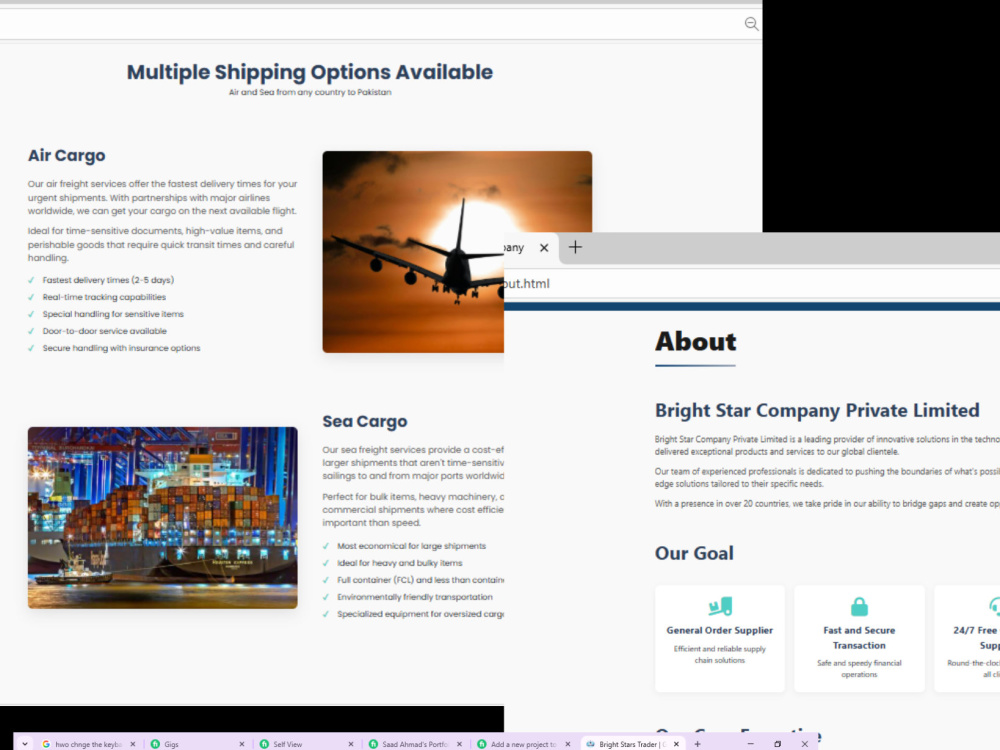Close the tab ending in 'any' in the front browser
This screenshot has height=750, width=1000.
point(544,247)
